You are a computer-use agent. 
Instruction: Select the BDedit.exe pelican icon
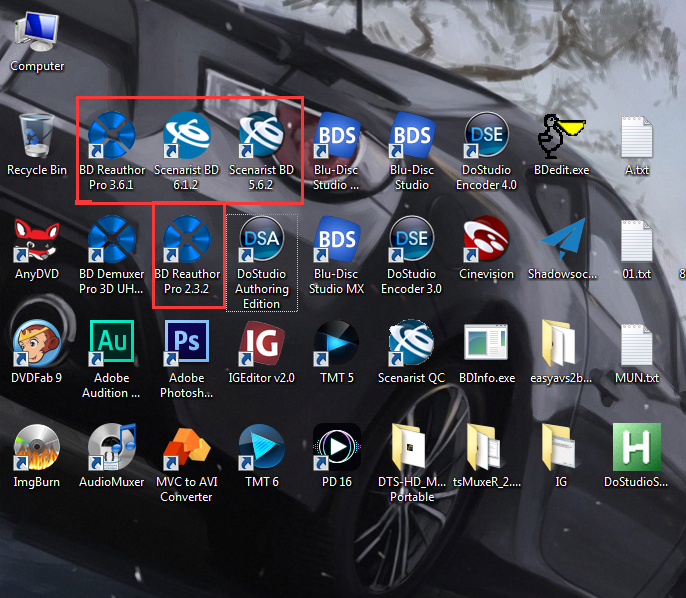561,136
